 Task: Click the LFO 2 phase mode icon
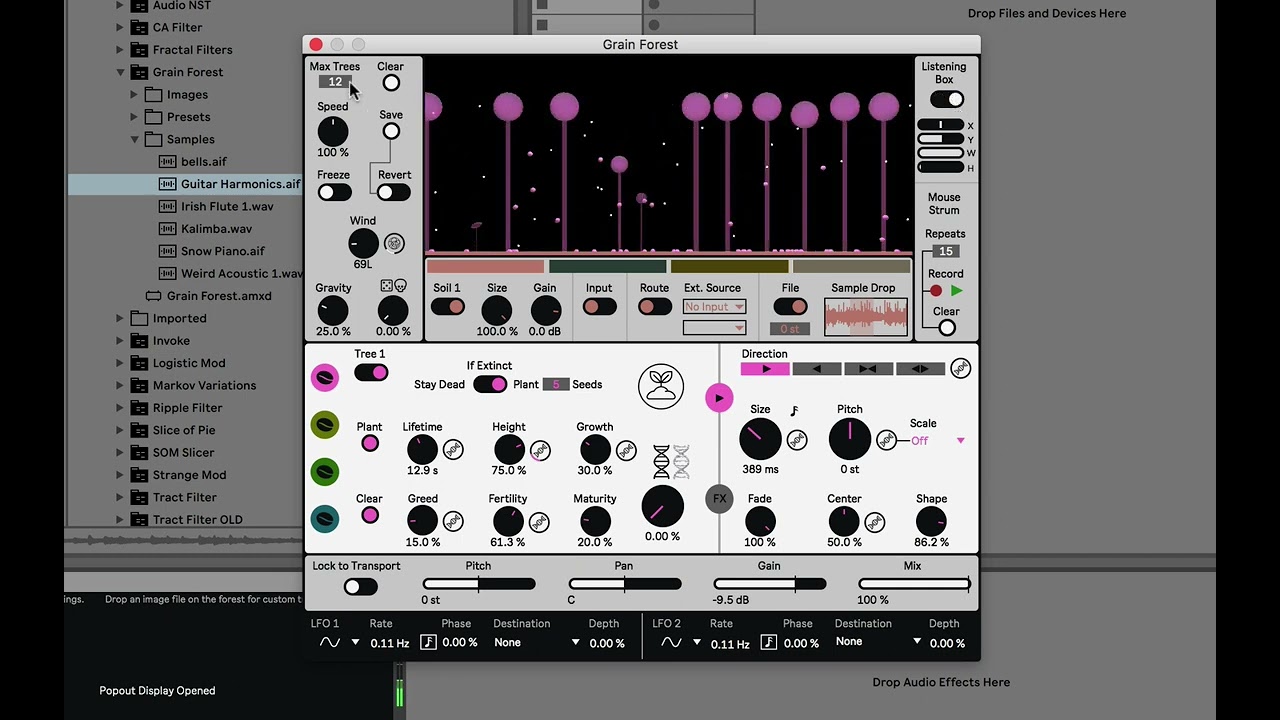pos(769,642)
